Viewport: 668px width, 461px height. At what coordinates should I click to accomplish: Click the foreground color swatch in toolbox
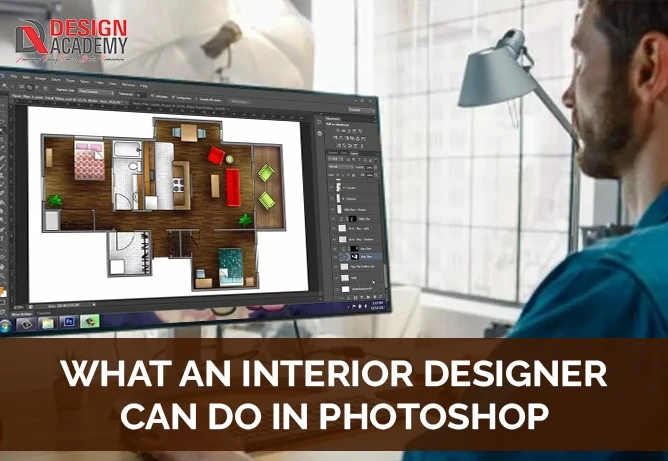point(3,291)
